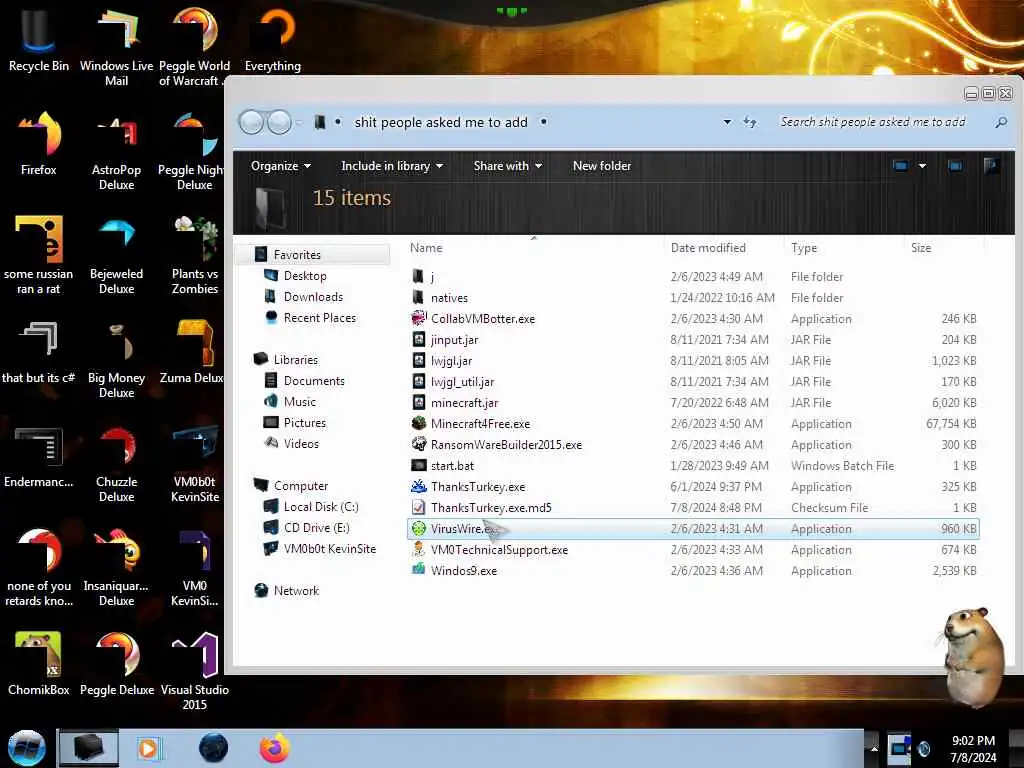Screen dimensions: 1024x768
Task: Select Network in navigation pane
Action: coord(296,591)
